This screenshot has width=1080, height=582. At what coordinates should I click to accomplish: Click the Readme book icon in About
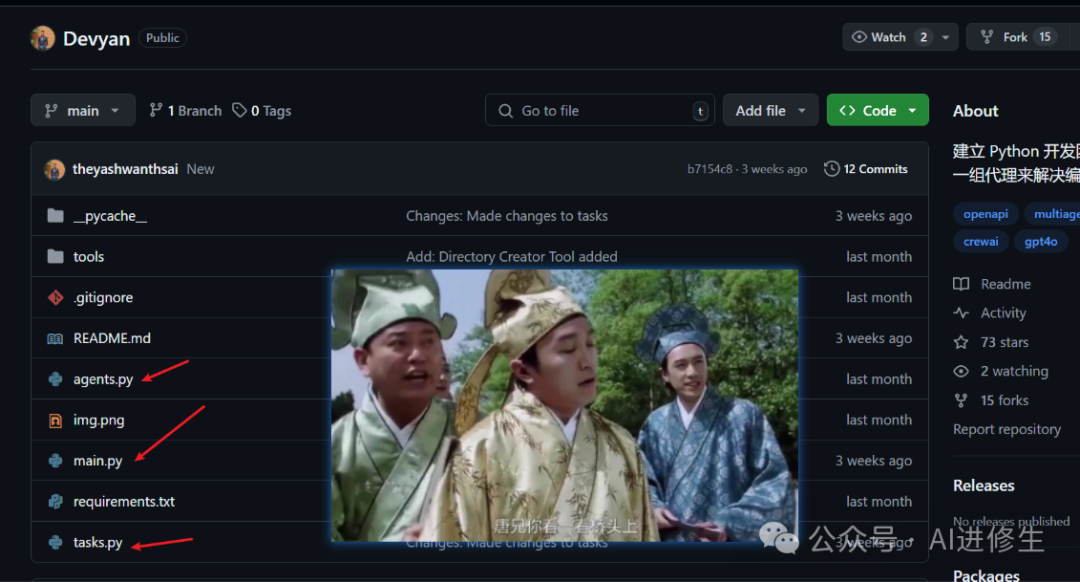[x=961, y=284]
